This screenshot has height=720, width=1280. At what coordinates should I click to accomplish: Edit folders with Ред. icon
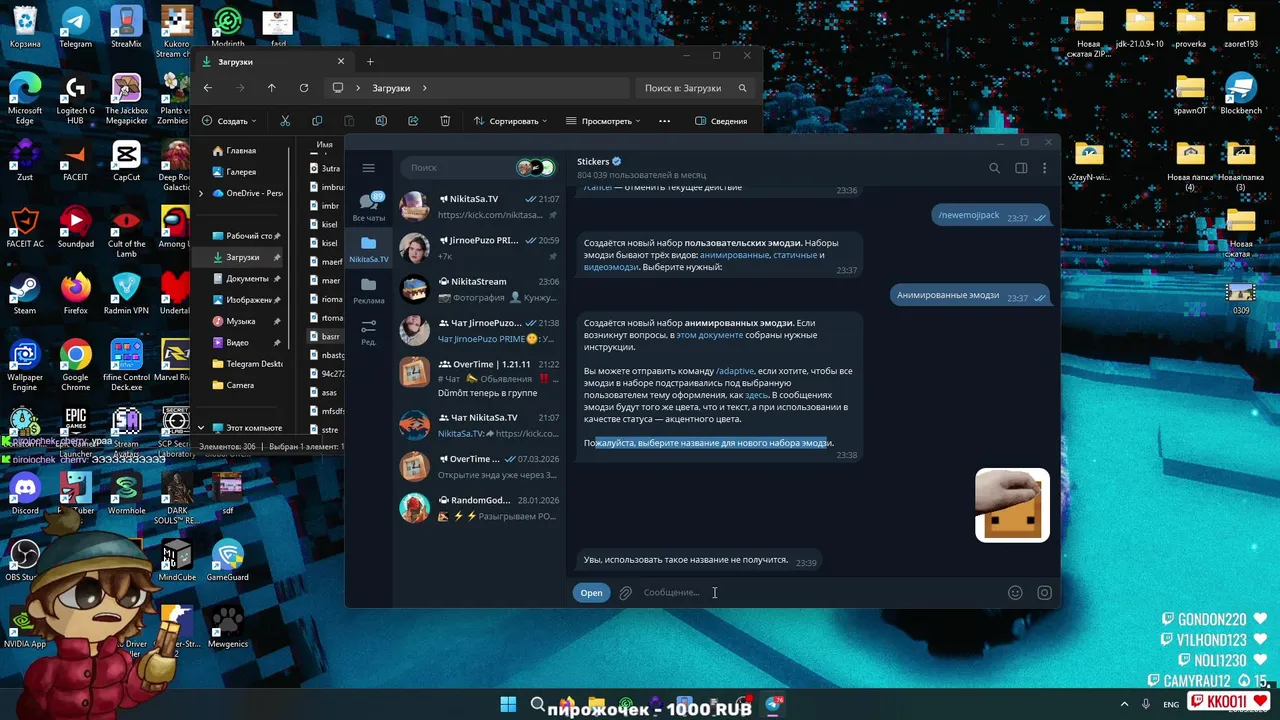pyautogui.click(x=368, y=332)
